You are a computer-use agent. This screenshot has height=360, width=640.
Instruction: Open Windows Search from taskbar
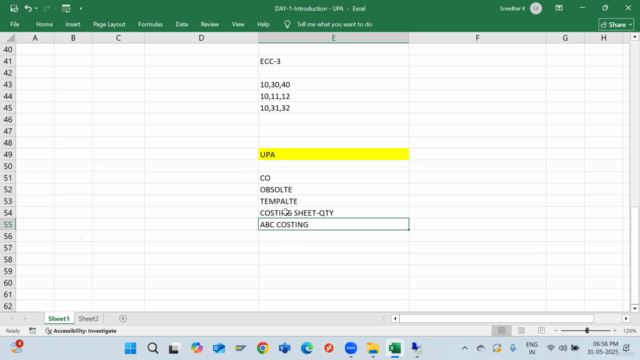(153, 348)
